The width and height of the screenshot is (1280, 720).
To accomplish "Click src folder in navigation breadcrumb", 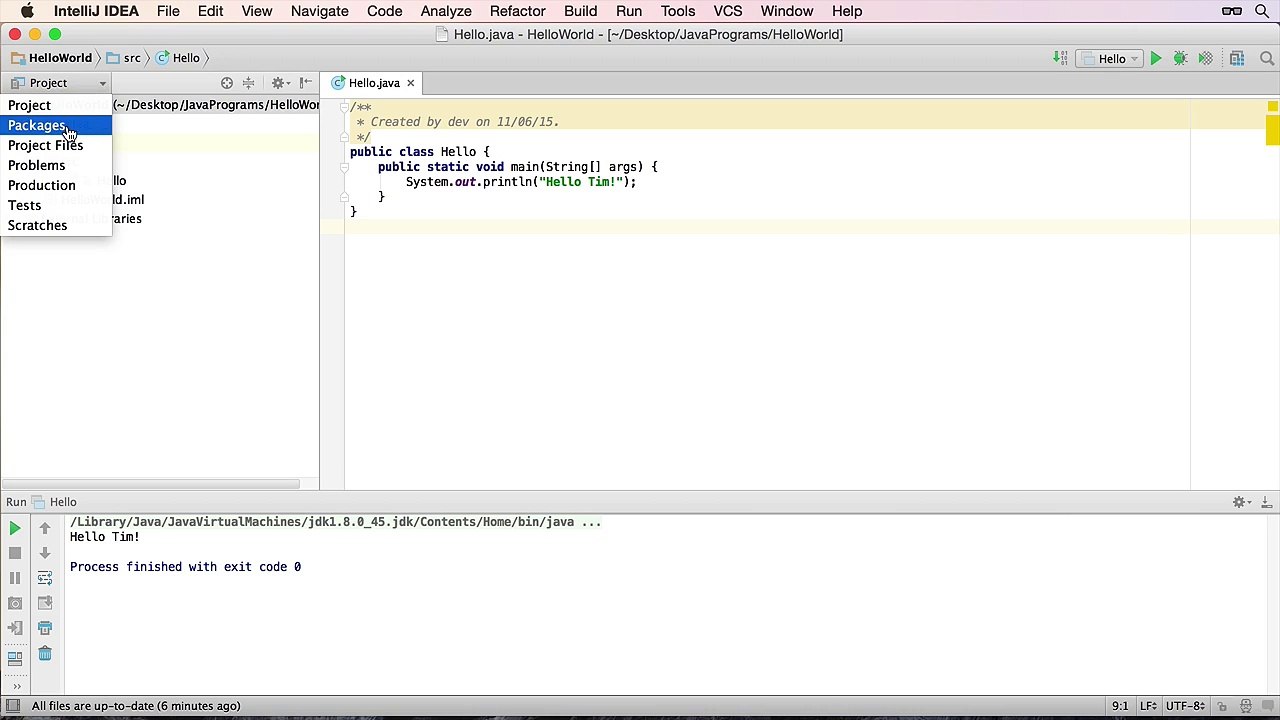I will click(124, 58).
